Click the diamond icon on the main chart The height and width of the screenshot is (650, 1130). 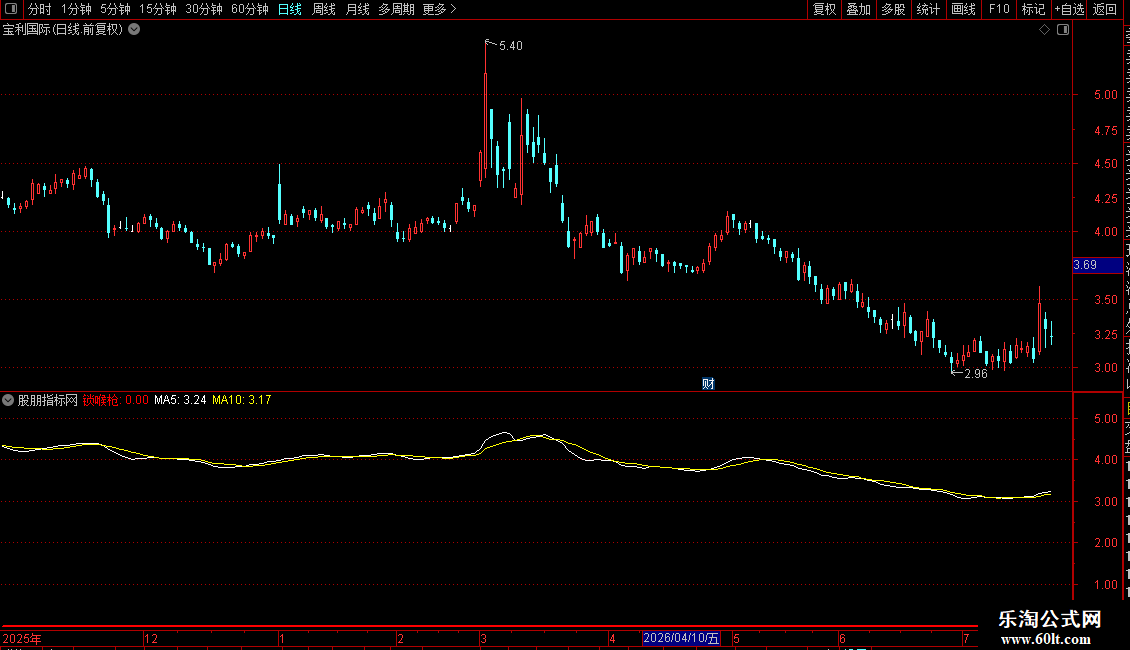(x=1044, y=30)
